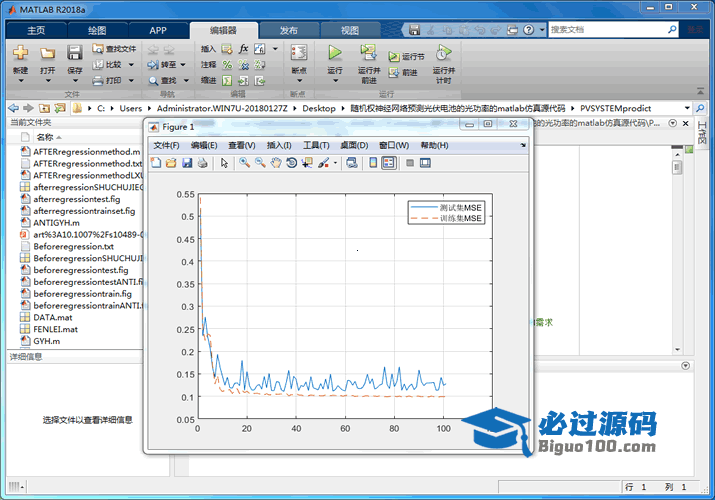Toggle the Insert Legend button in Figure
The height and width of the screenshot is (500, 715).
point(390,163)
